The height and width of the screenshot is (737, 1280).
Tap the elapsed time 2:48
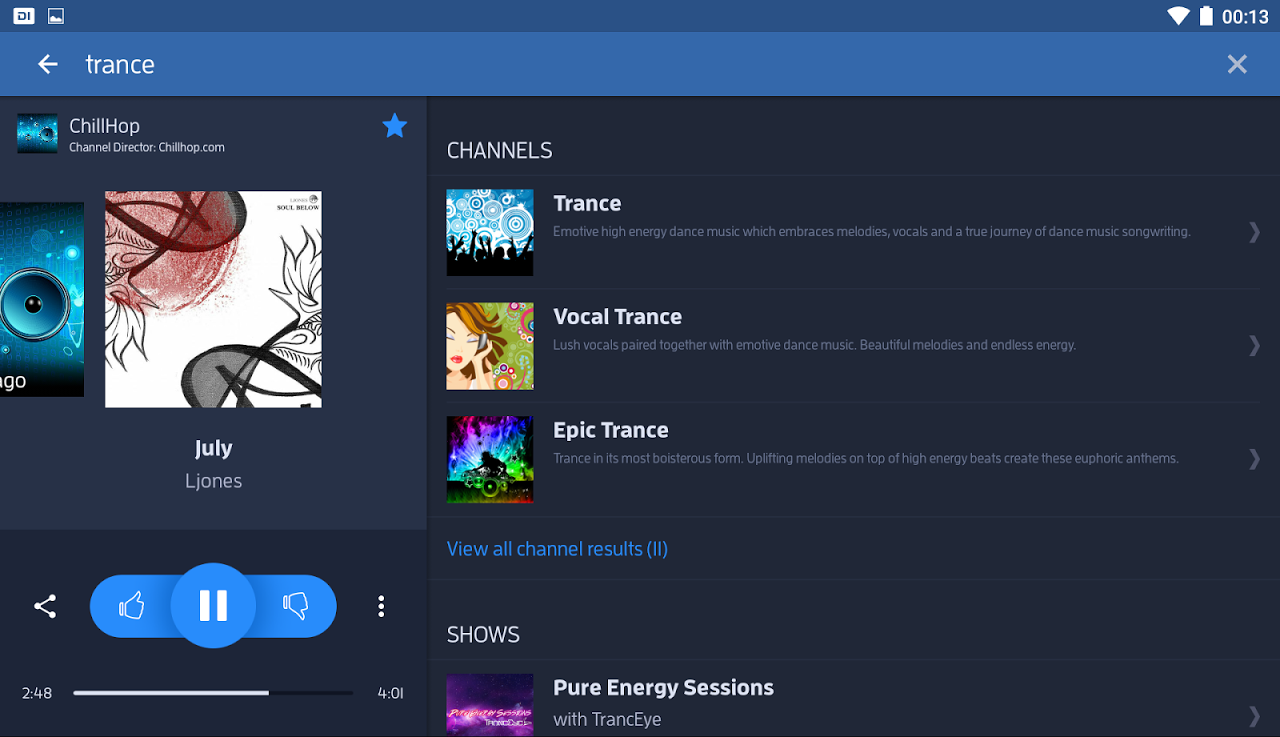click(x=37, y=693)
